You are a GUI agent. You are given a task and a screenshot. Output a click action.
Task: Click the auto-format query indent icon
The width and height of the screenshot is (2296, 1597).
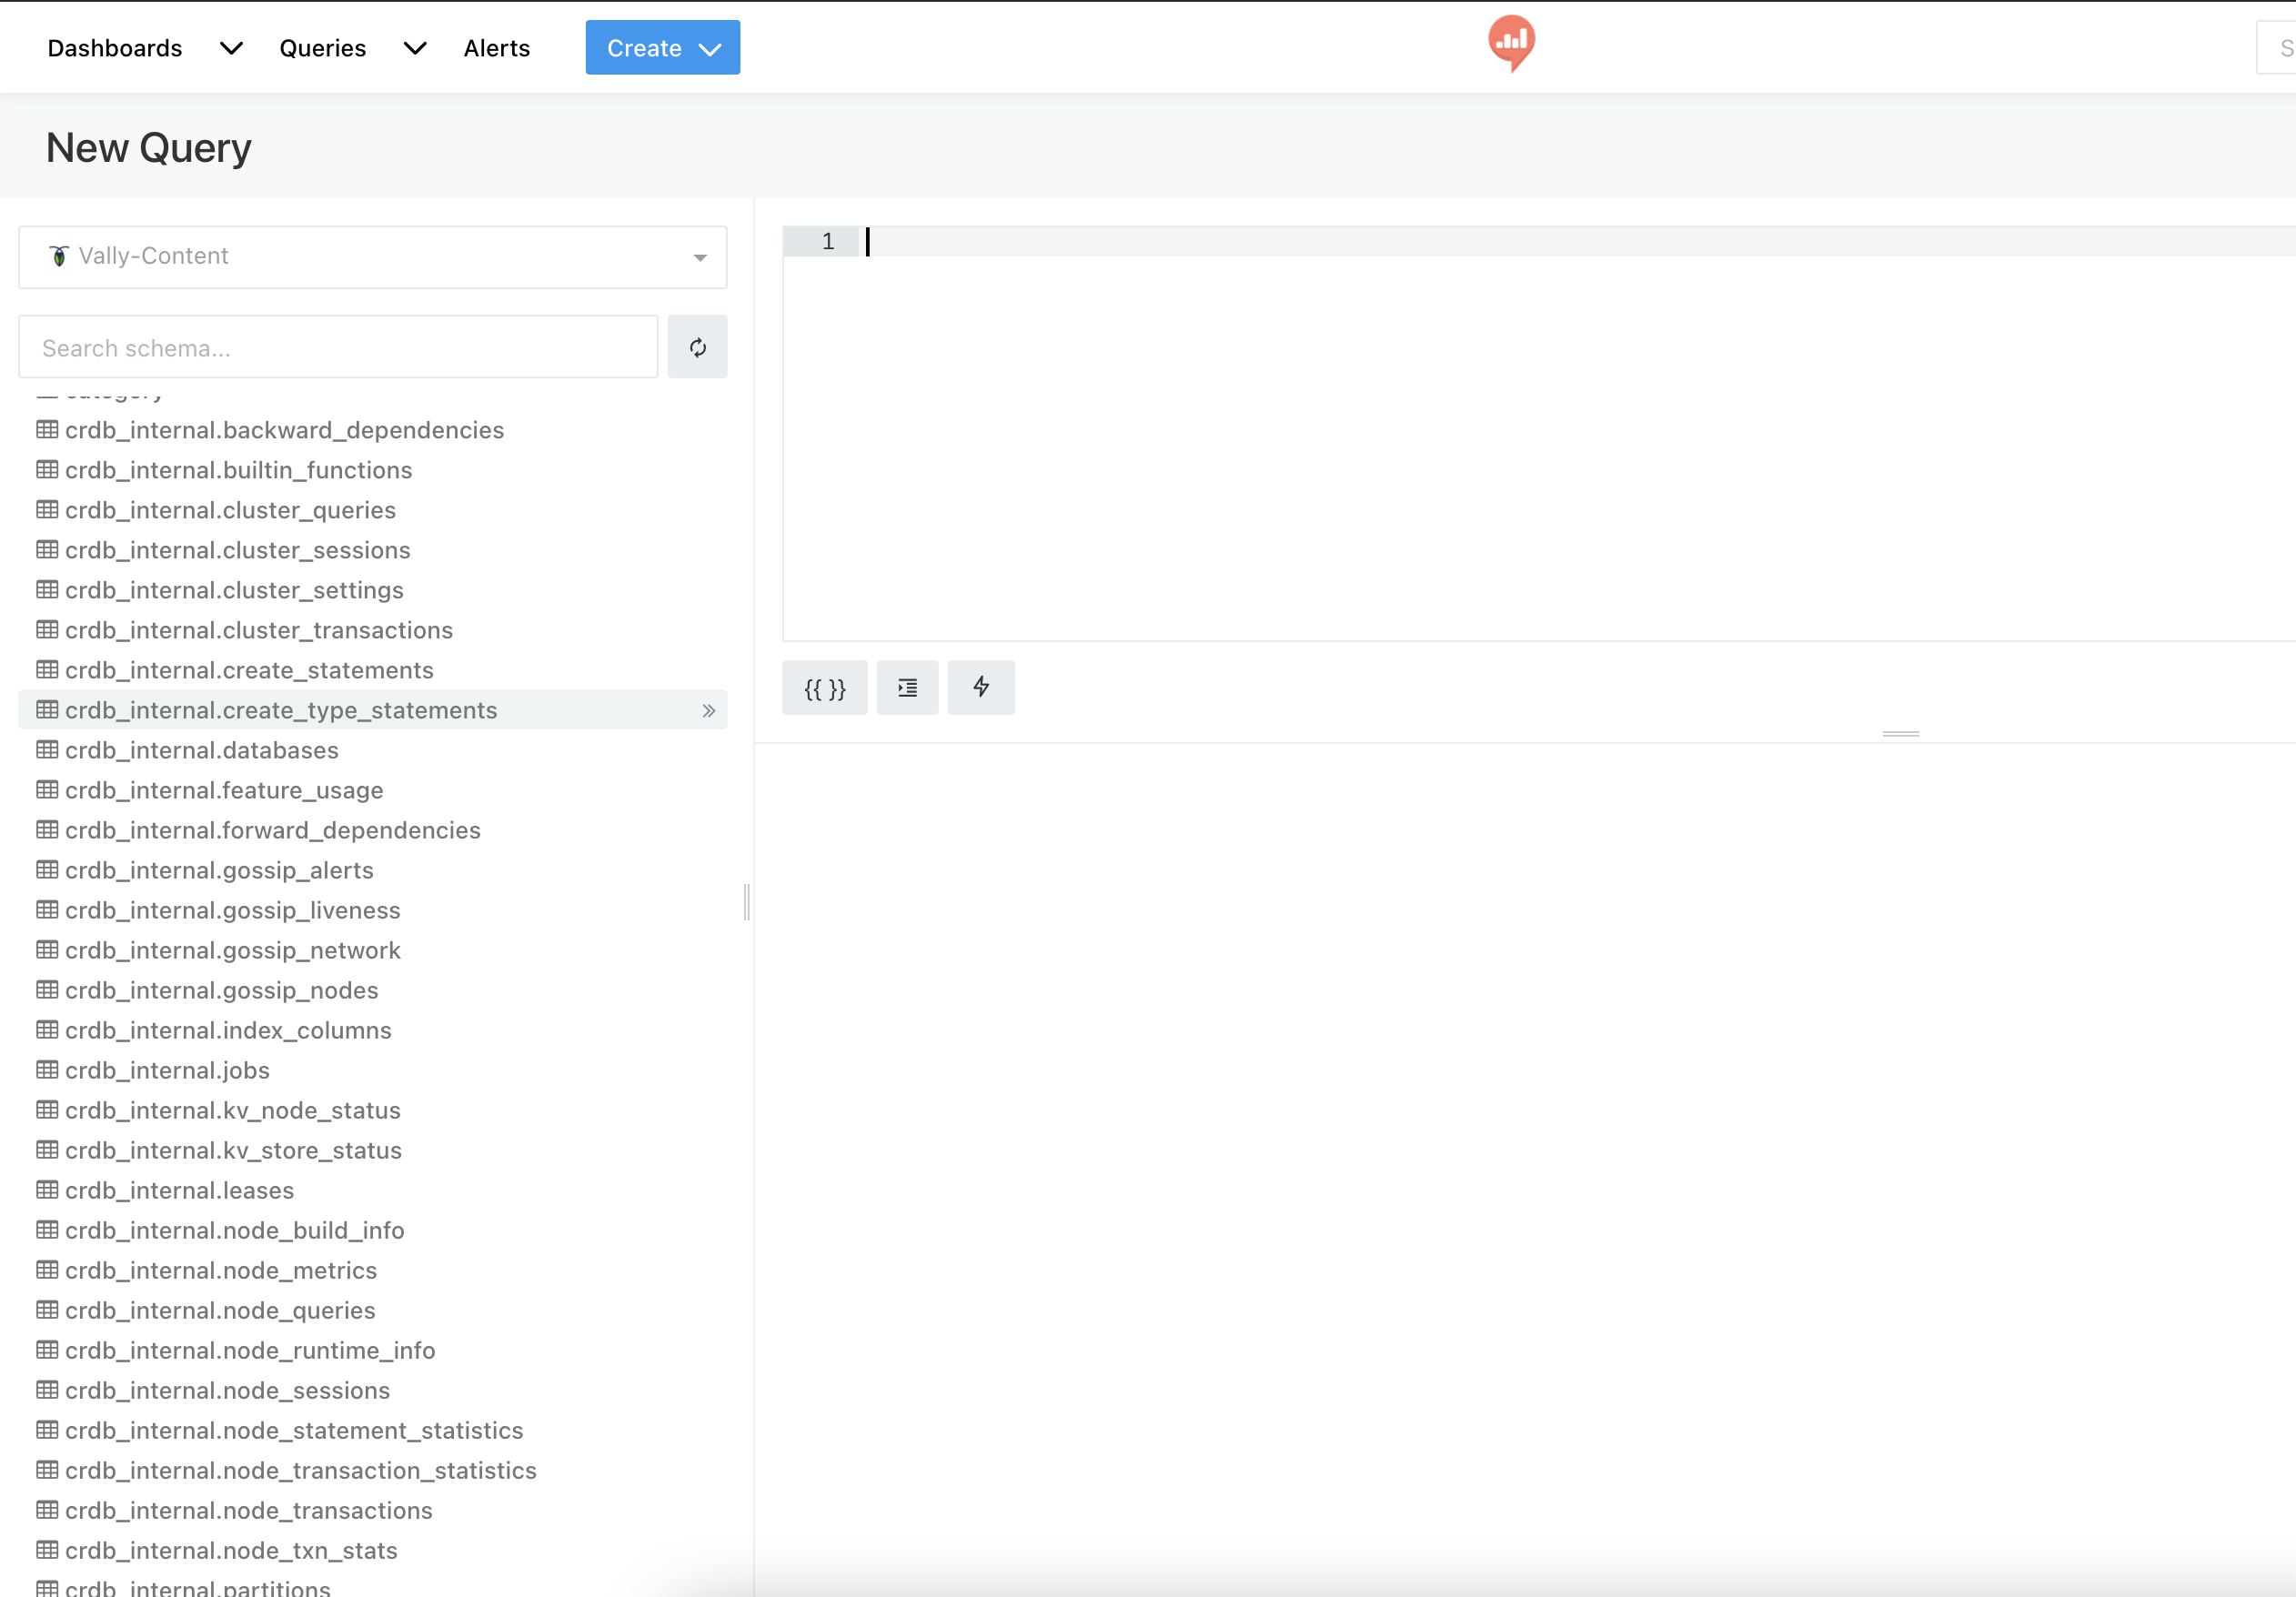[x=906, y=688]
